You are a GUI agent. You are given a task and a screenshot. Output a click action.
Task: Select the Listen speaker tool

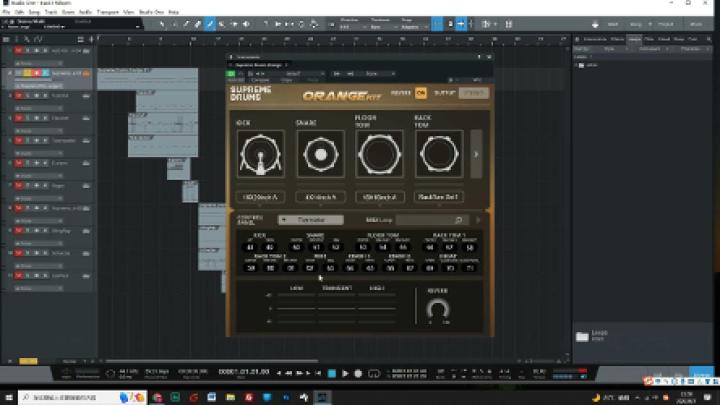click(x=246, y=24)
